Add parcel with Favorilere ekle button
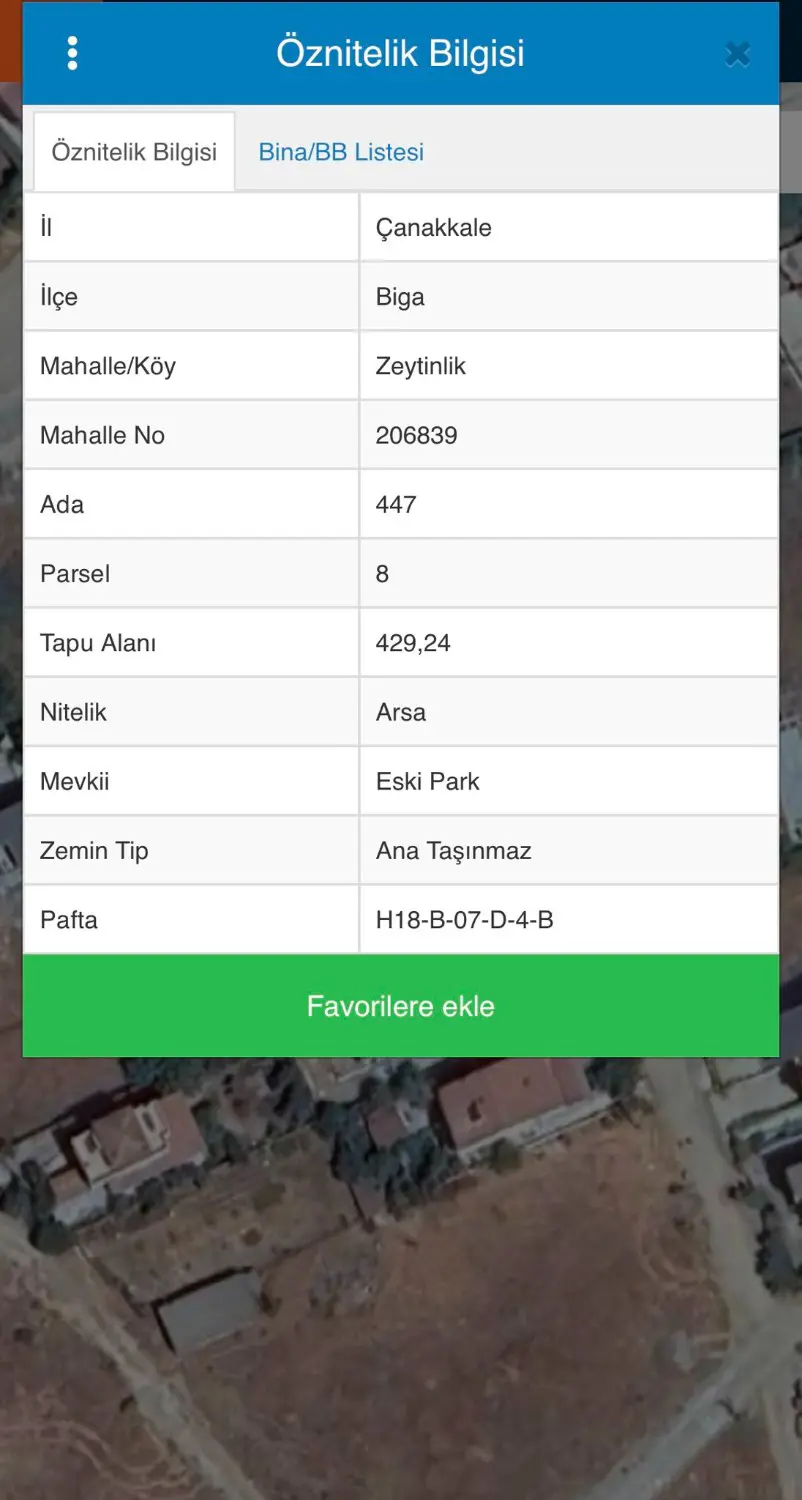802x1500 pixels. click(401, 1006)
